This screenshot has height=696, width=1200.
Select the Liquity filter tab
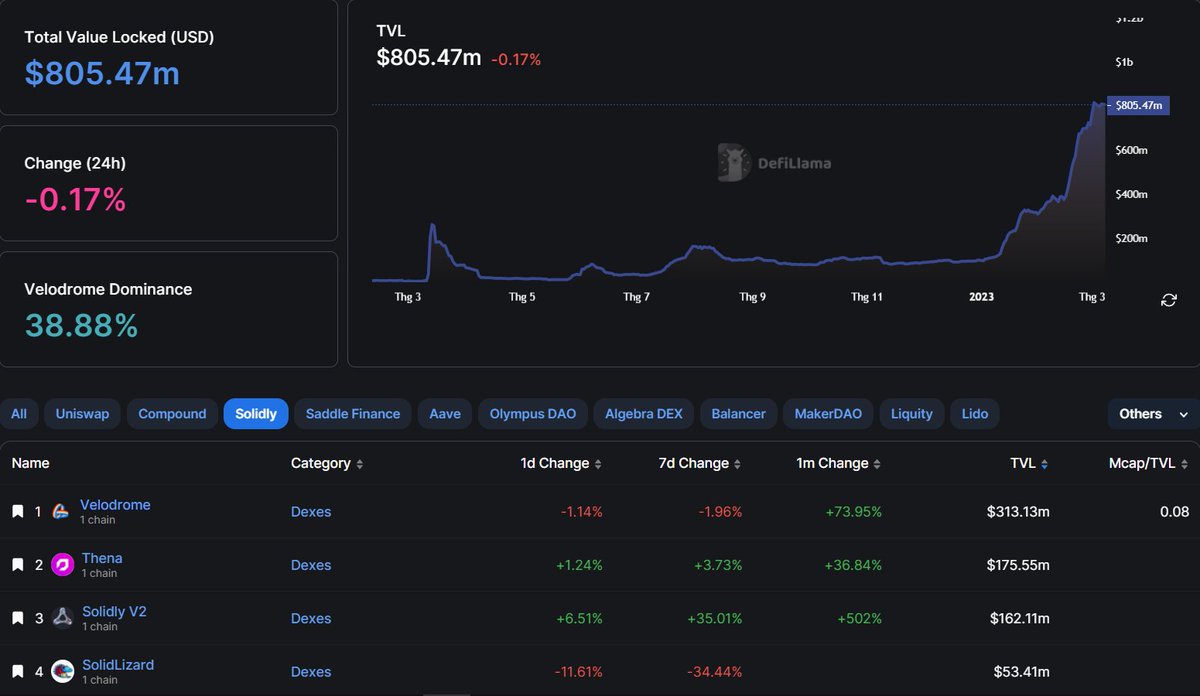[912, 414]
